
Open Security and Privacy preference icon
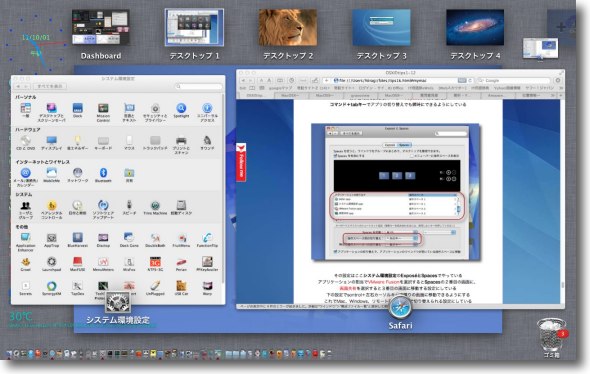[155, 109]
